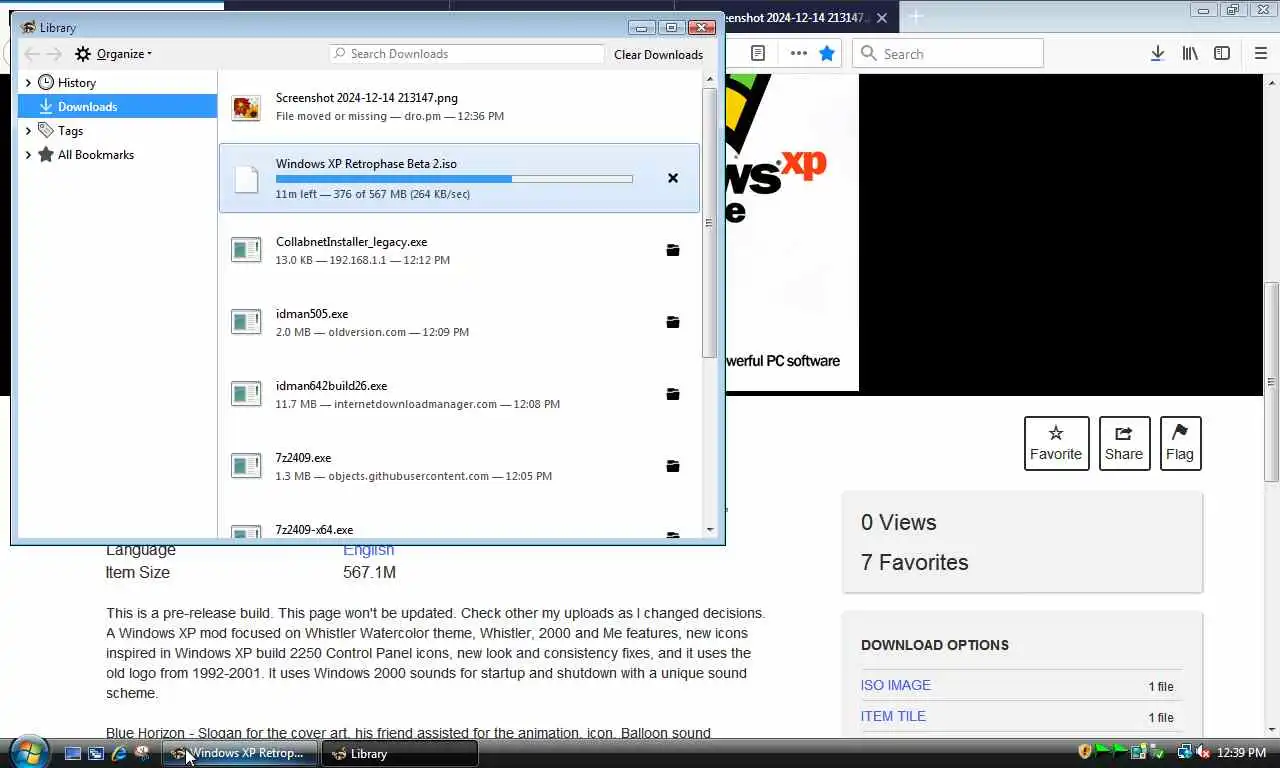Open a new browser tab with plus

[916, 17]
